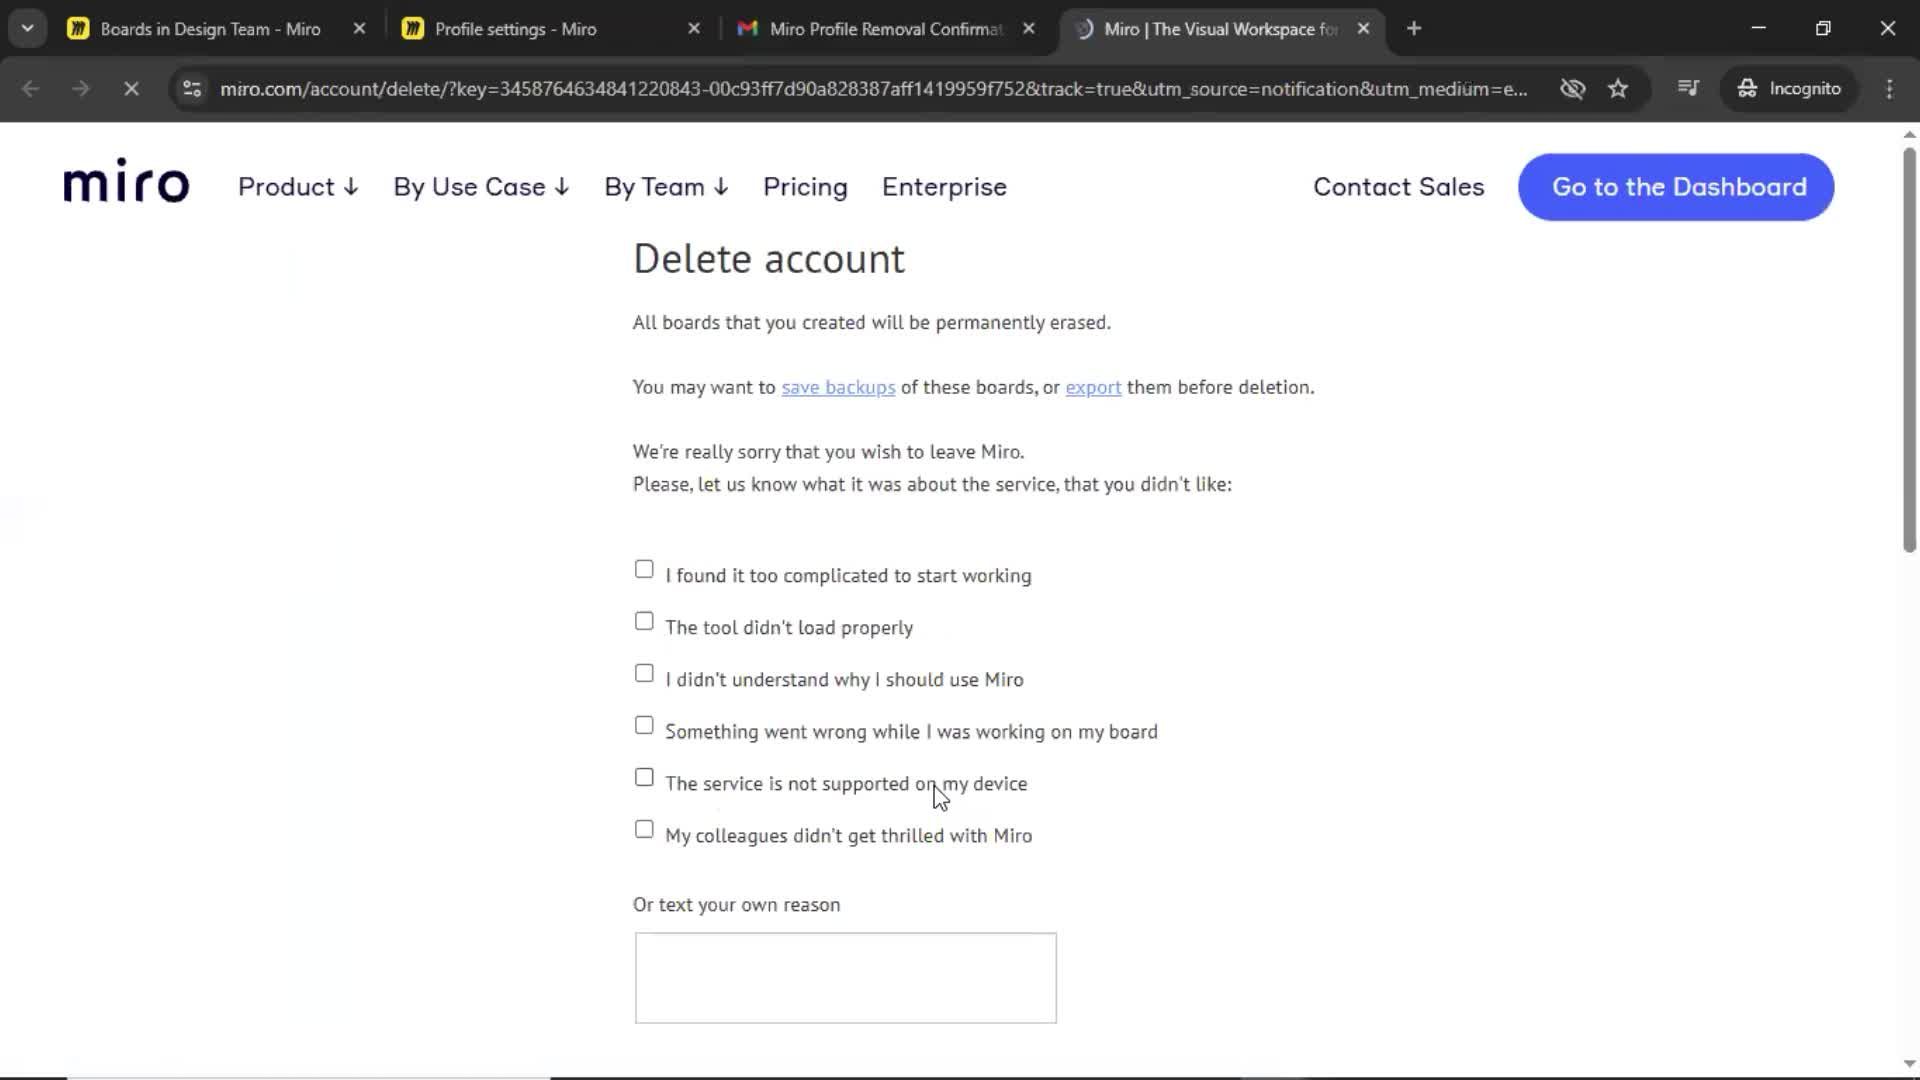
Task: Open the tab search dropdown arrow
Action: click(x=28, y=29)
